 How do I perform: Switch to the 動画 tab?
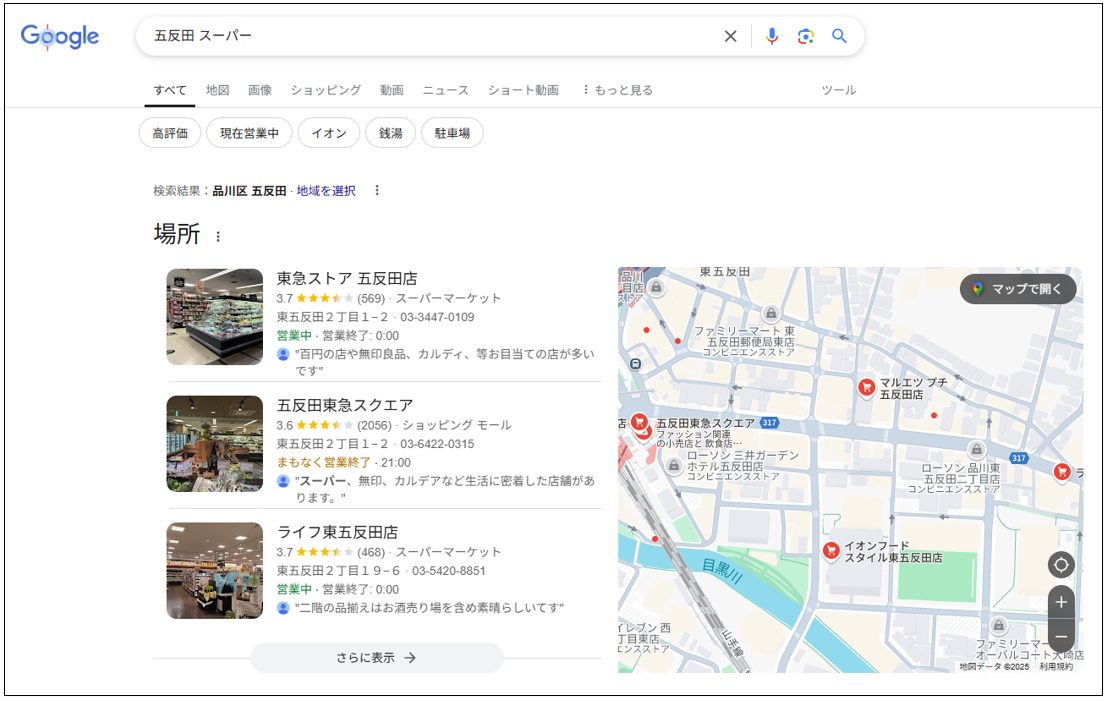pos(392,90)
